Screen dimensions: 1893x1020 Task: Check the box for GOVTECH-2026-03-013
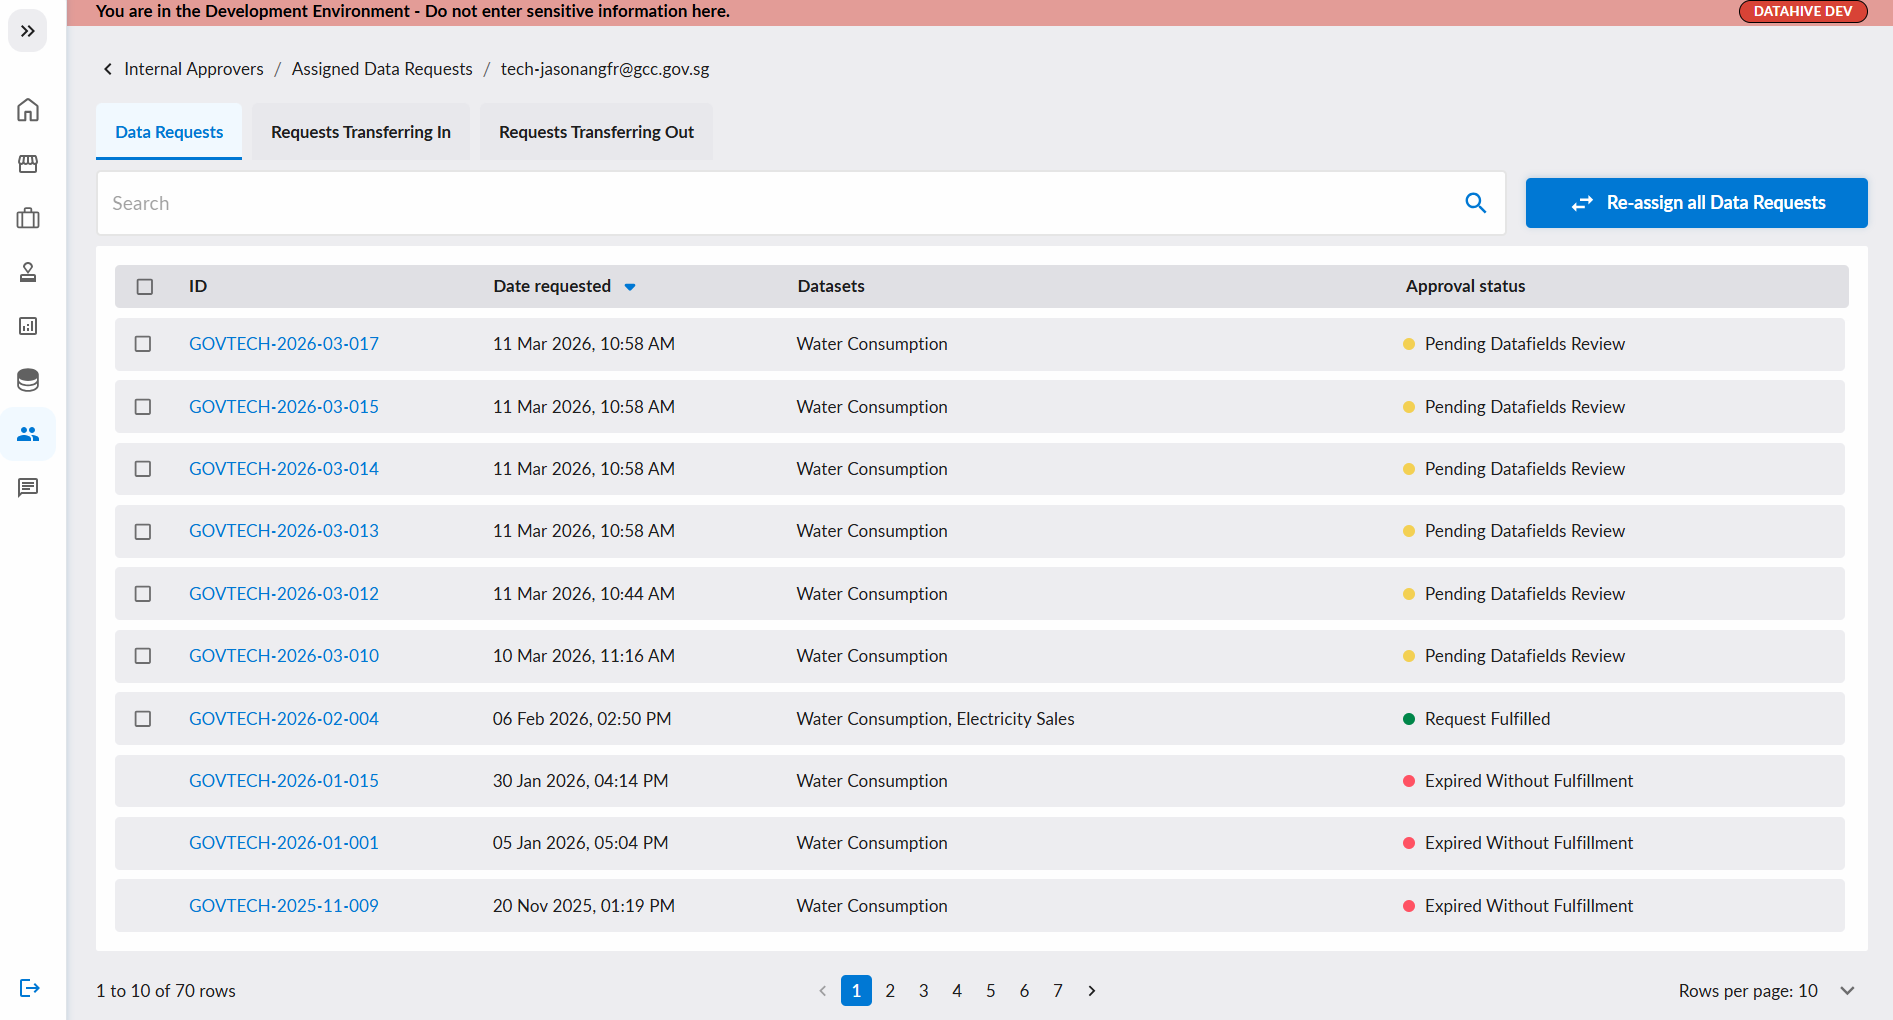[143, 532]
